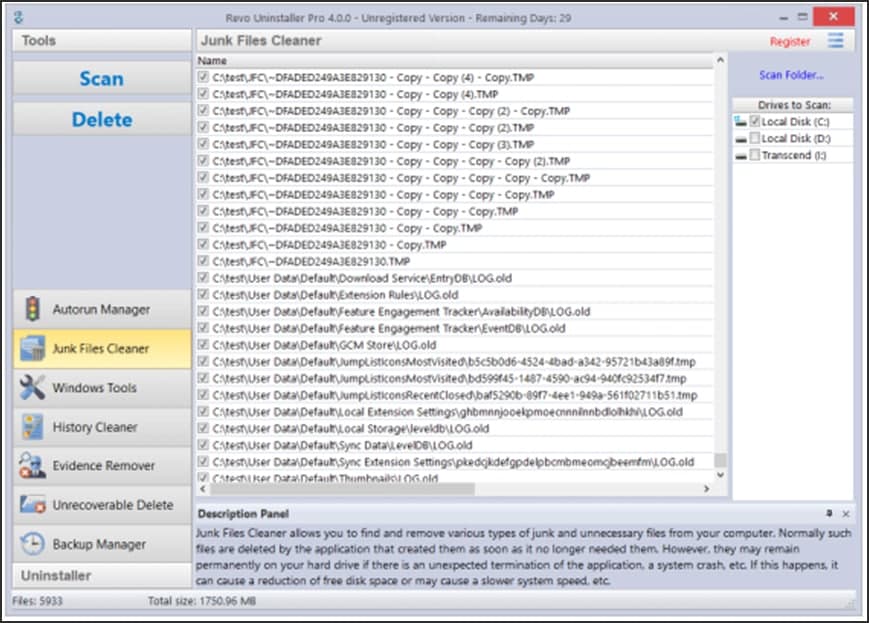Image resolution: width=869 pixels, height=623 pixels.
Task: Uncheck the EntryDB LOG.old junk file
Action: point(204,278)
